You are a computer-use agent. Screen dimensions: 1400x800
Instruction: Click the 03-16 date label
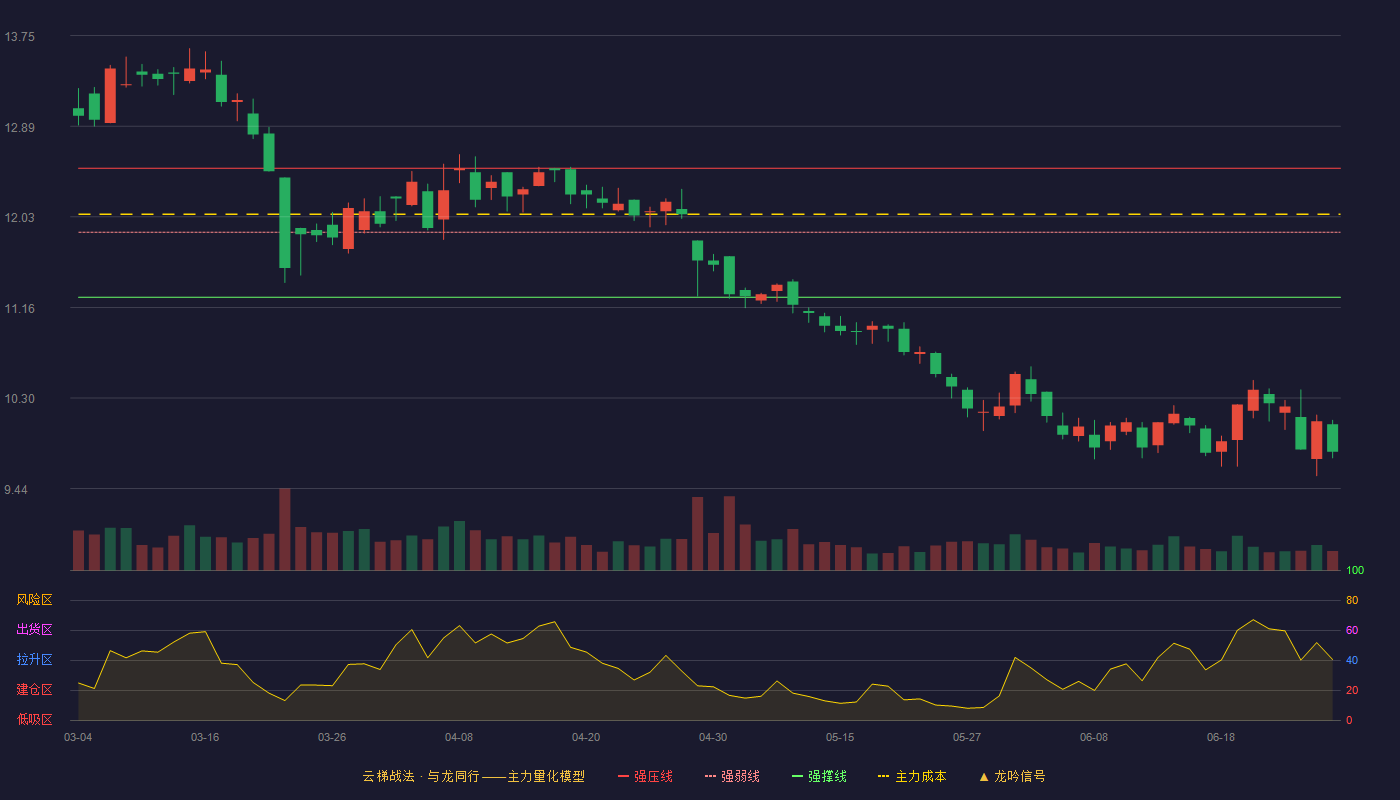coord(205,737)
